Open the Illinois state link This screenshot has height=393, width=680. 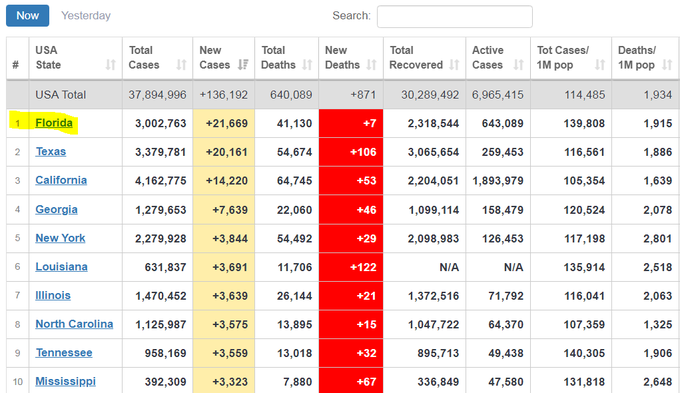53,295
